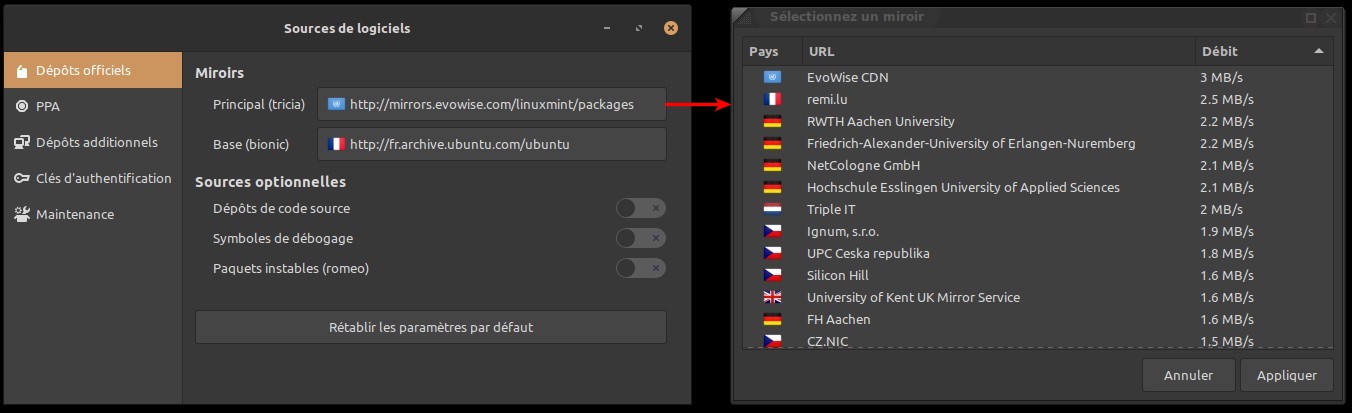Sort the list by the URL column header

(x=997, y=51)
